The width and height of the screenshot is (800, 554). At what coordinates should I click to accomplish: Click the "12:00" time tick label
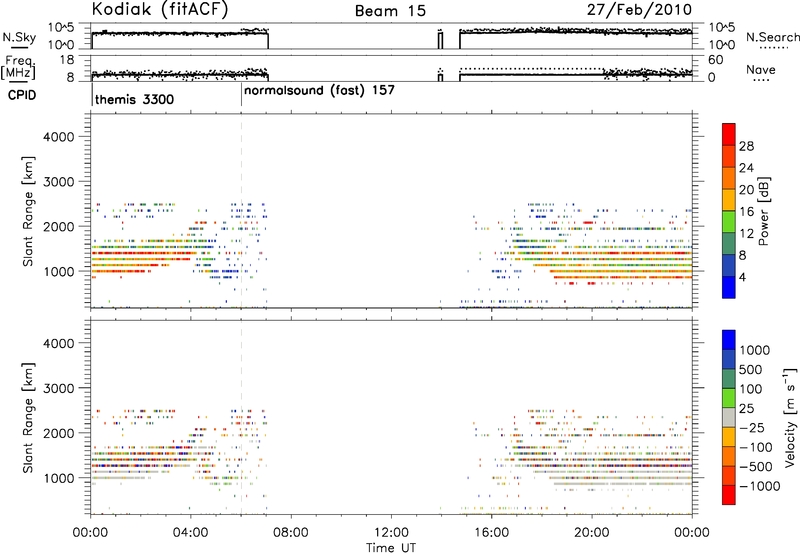(x=391, y=533)
